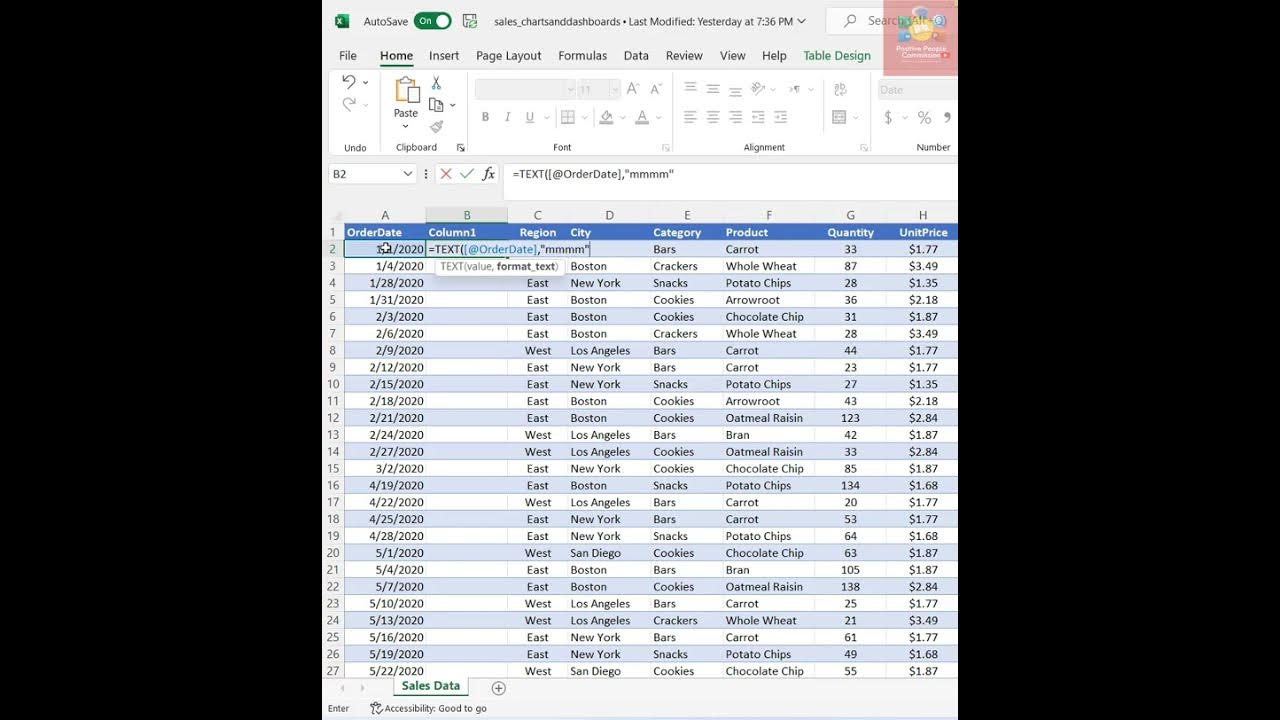
Task: Click the Undo arrow icon
Action: (348, 82)
